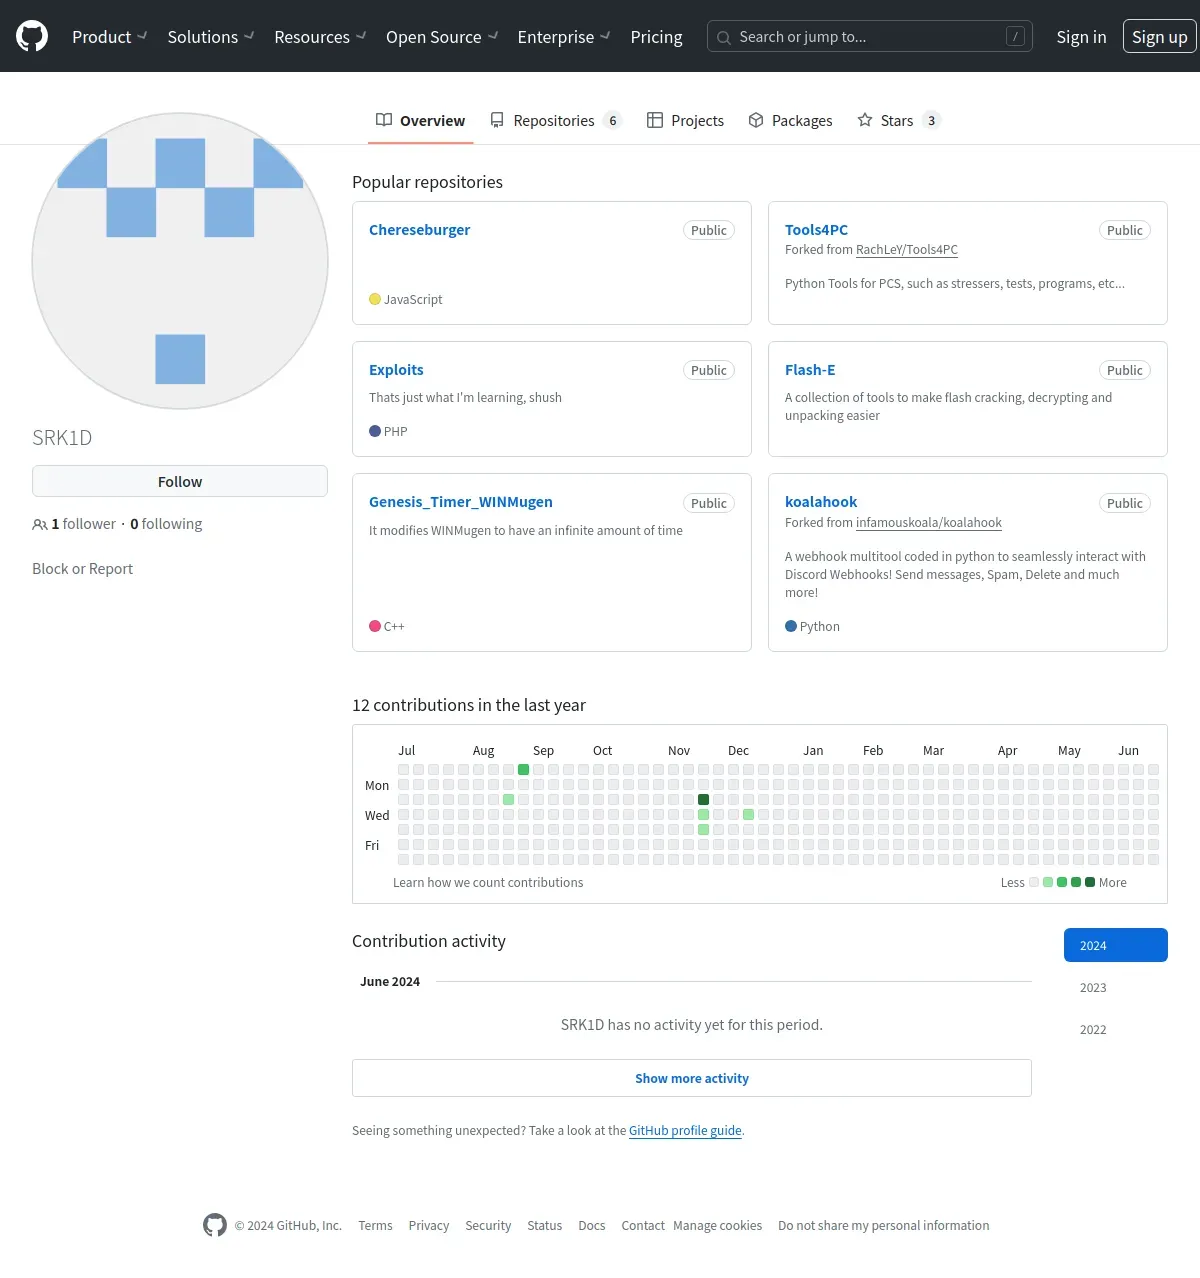The image size is (1200, 1278).
Task: Click Learn how we count contributions
Action: (488, 883)
